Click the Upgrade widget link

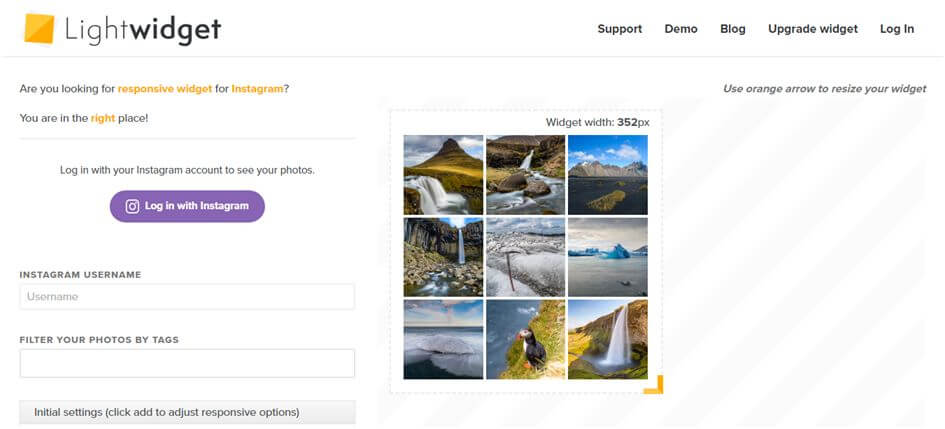coord(813,29)
